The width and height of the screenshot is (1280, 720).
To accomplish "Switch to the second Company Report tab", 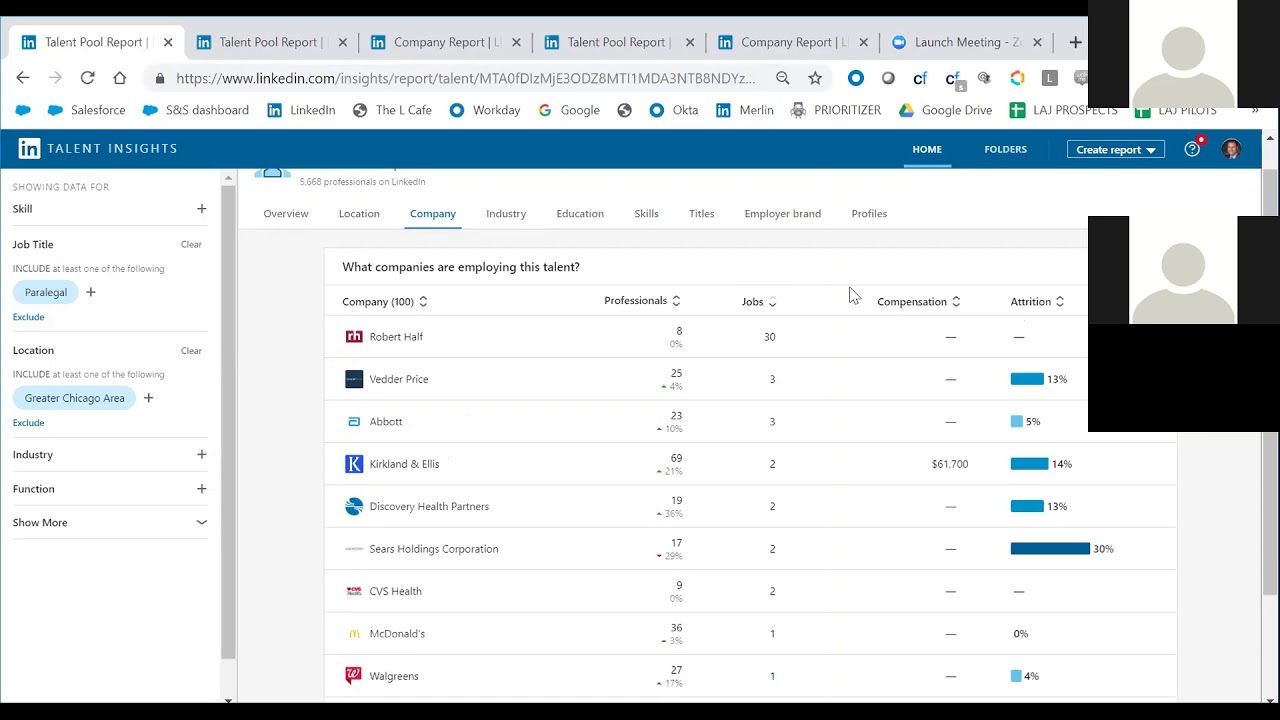I will [794, 42].
